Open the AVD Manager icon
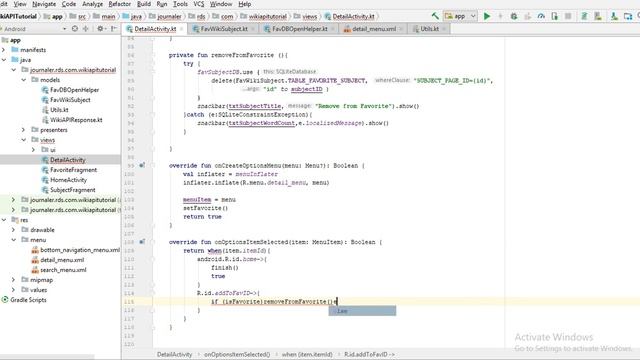This screenshot has height=360, width=640. pos(598,16)
